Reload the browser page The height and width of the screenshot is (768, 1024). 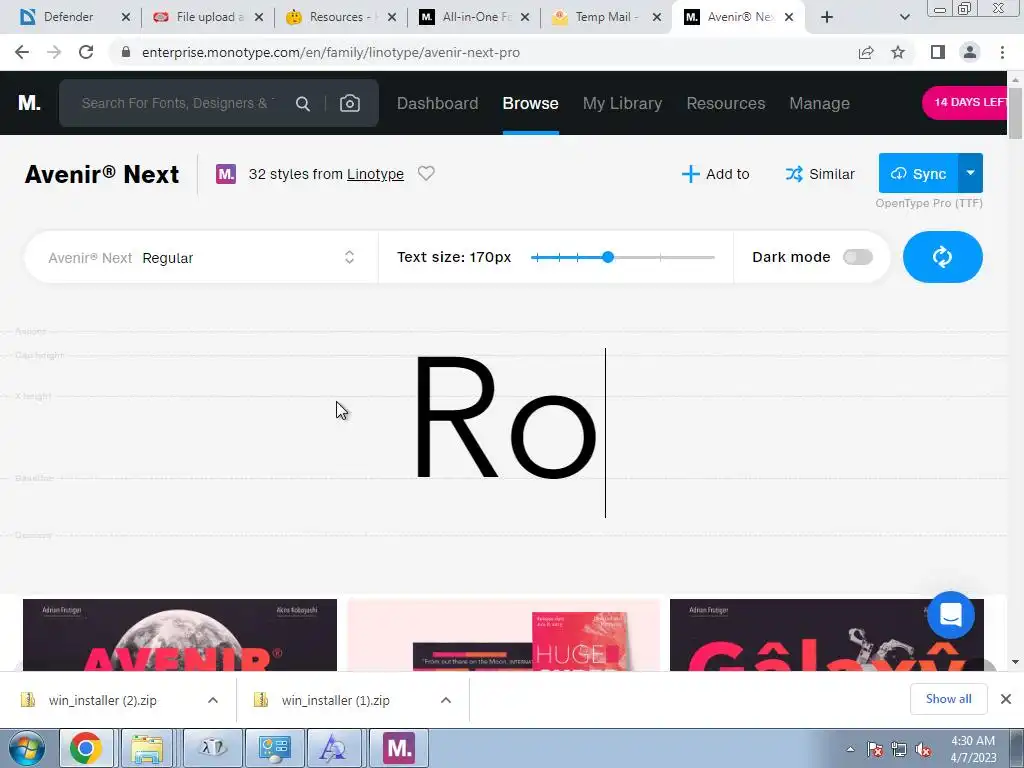[x=86, y=52]
